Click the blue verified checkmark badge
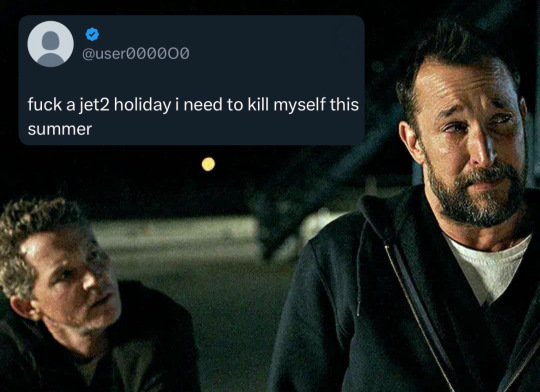The height and width of the screenshot is (392, 540). (x=92, y=34)
